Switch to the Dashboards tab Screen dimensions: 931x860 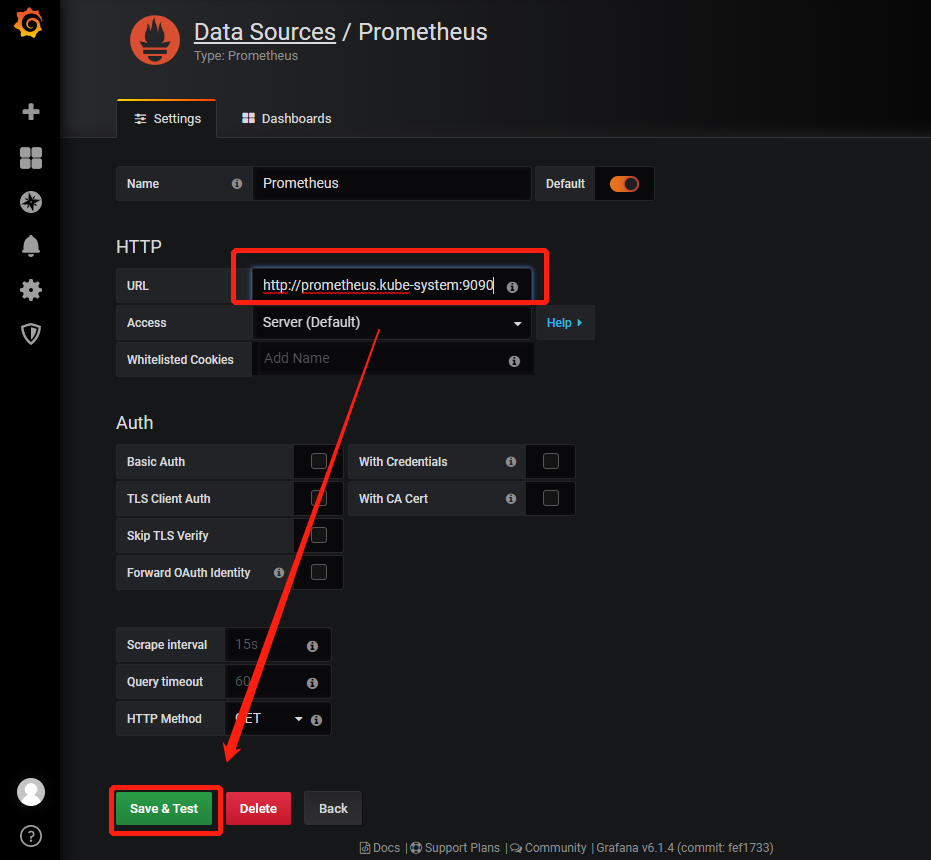pos(286,119)
